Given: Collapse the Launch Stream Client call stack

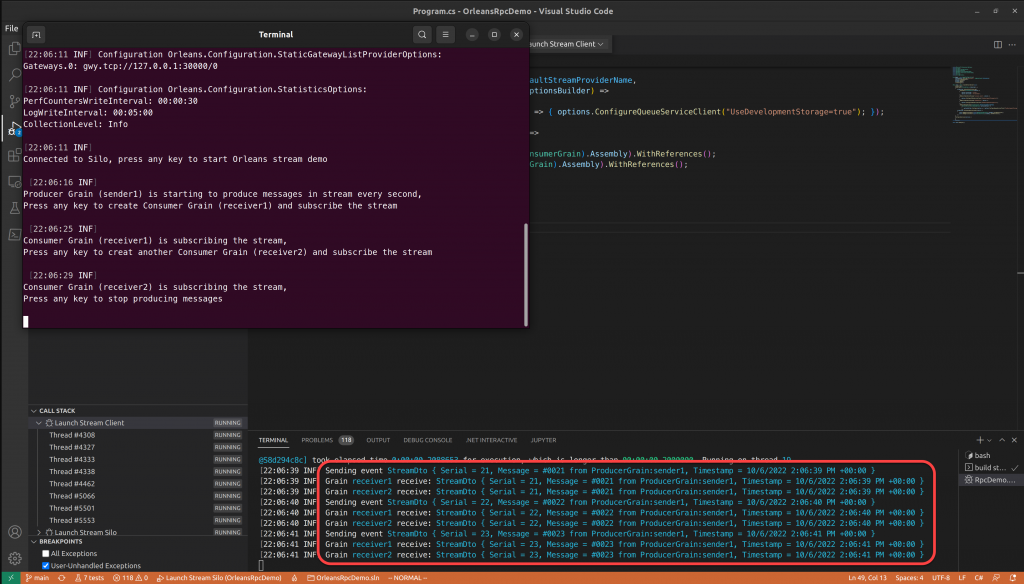Looking at the screenshot, I should click(x=40, y=423).
